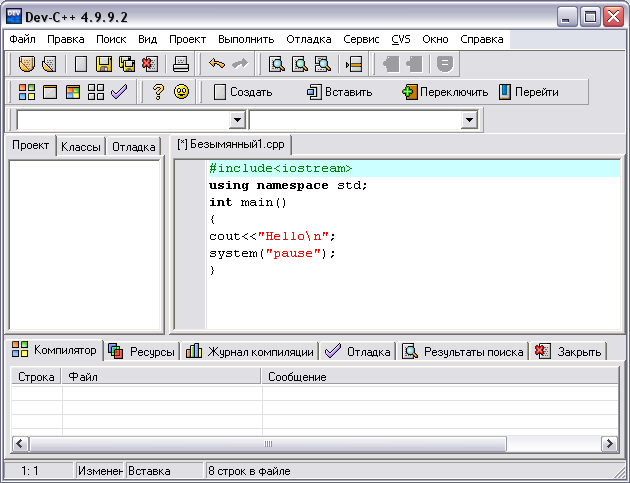Expand the first class browser dropdown arrow
This screenshot has height=483, width=630.
237,120
